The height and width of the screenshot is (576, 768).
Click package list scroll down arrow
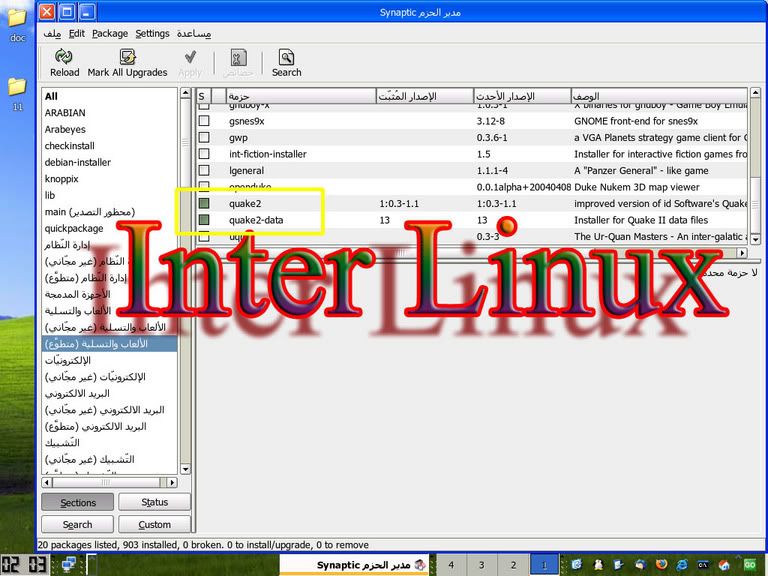tap(755, 240)
